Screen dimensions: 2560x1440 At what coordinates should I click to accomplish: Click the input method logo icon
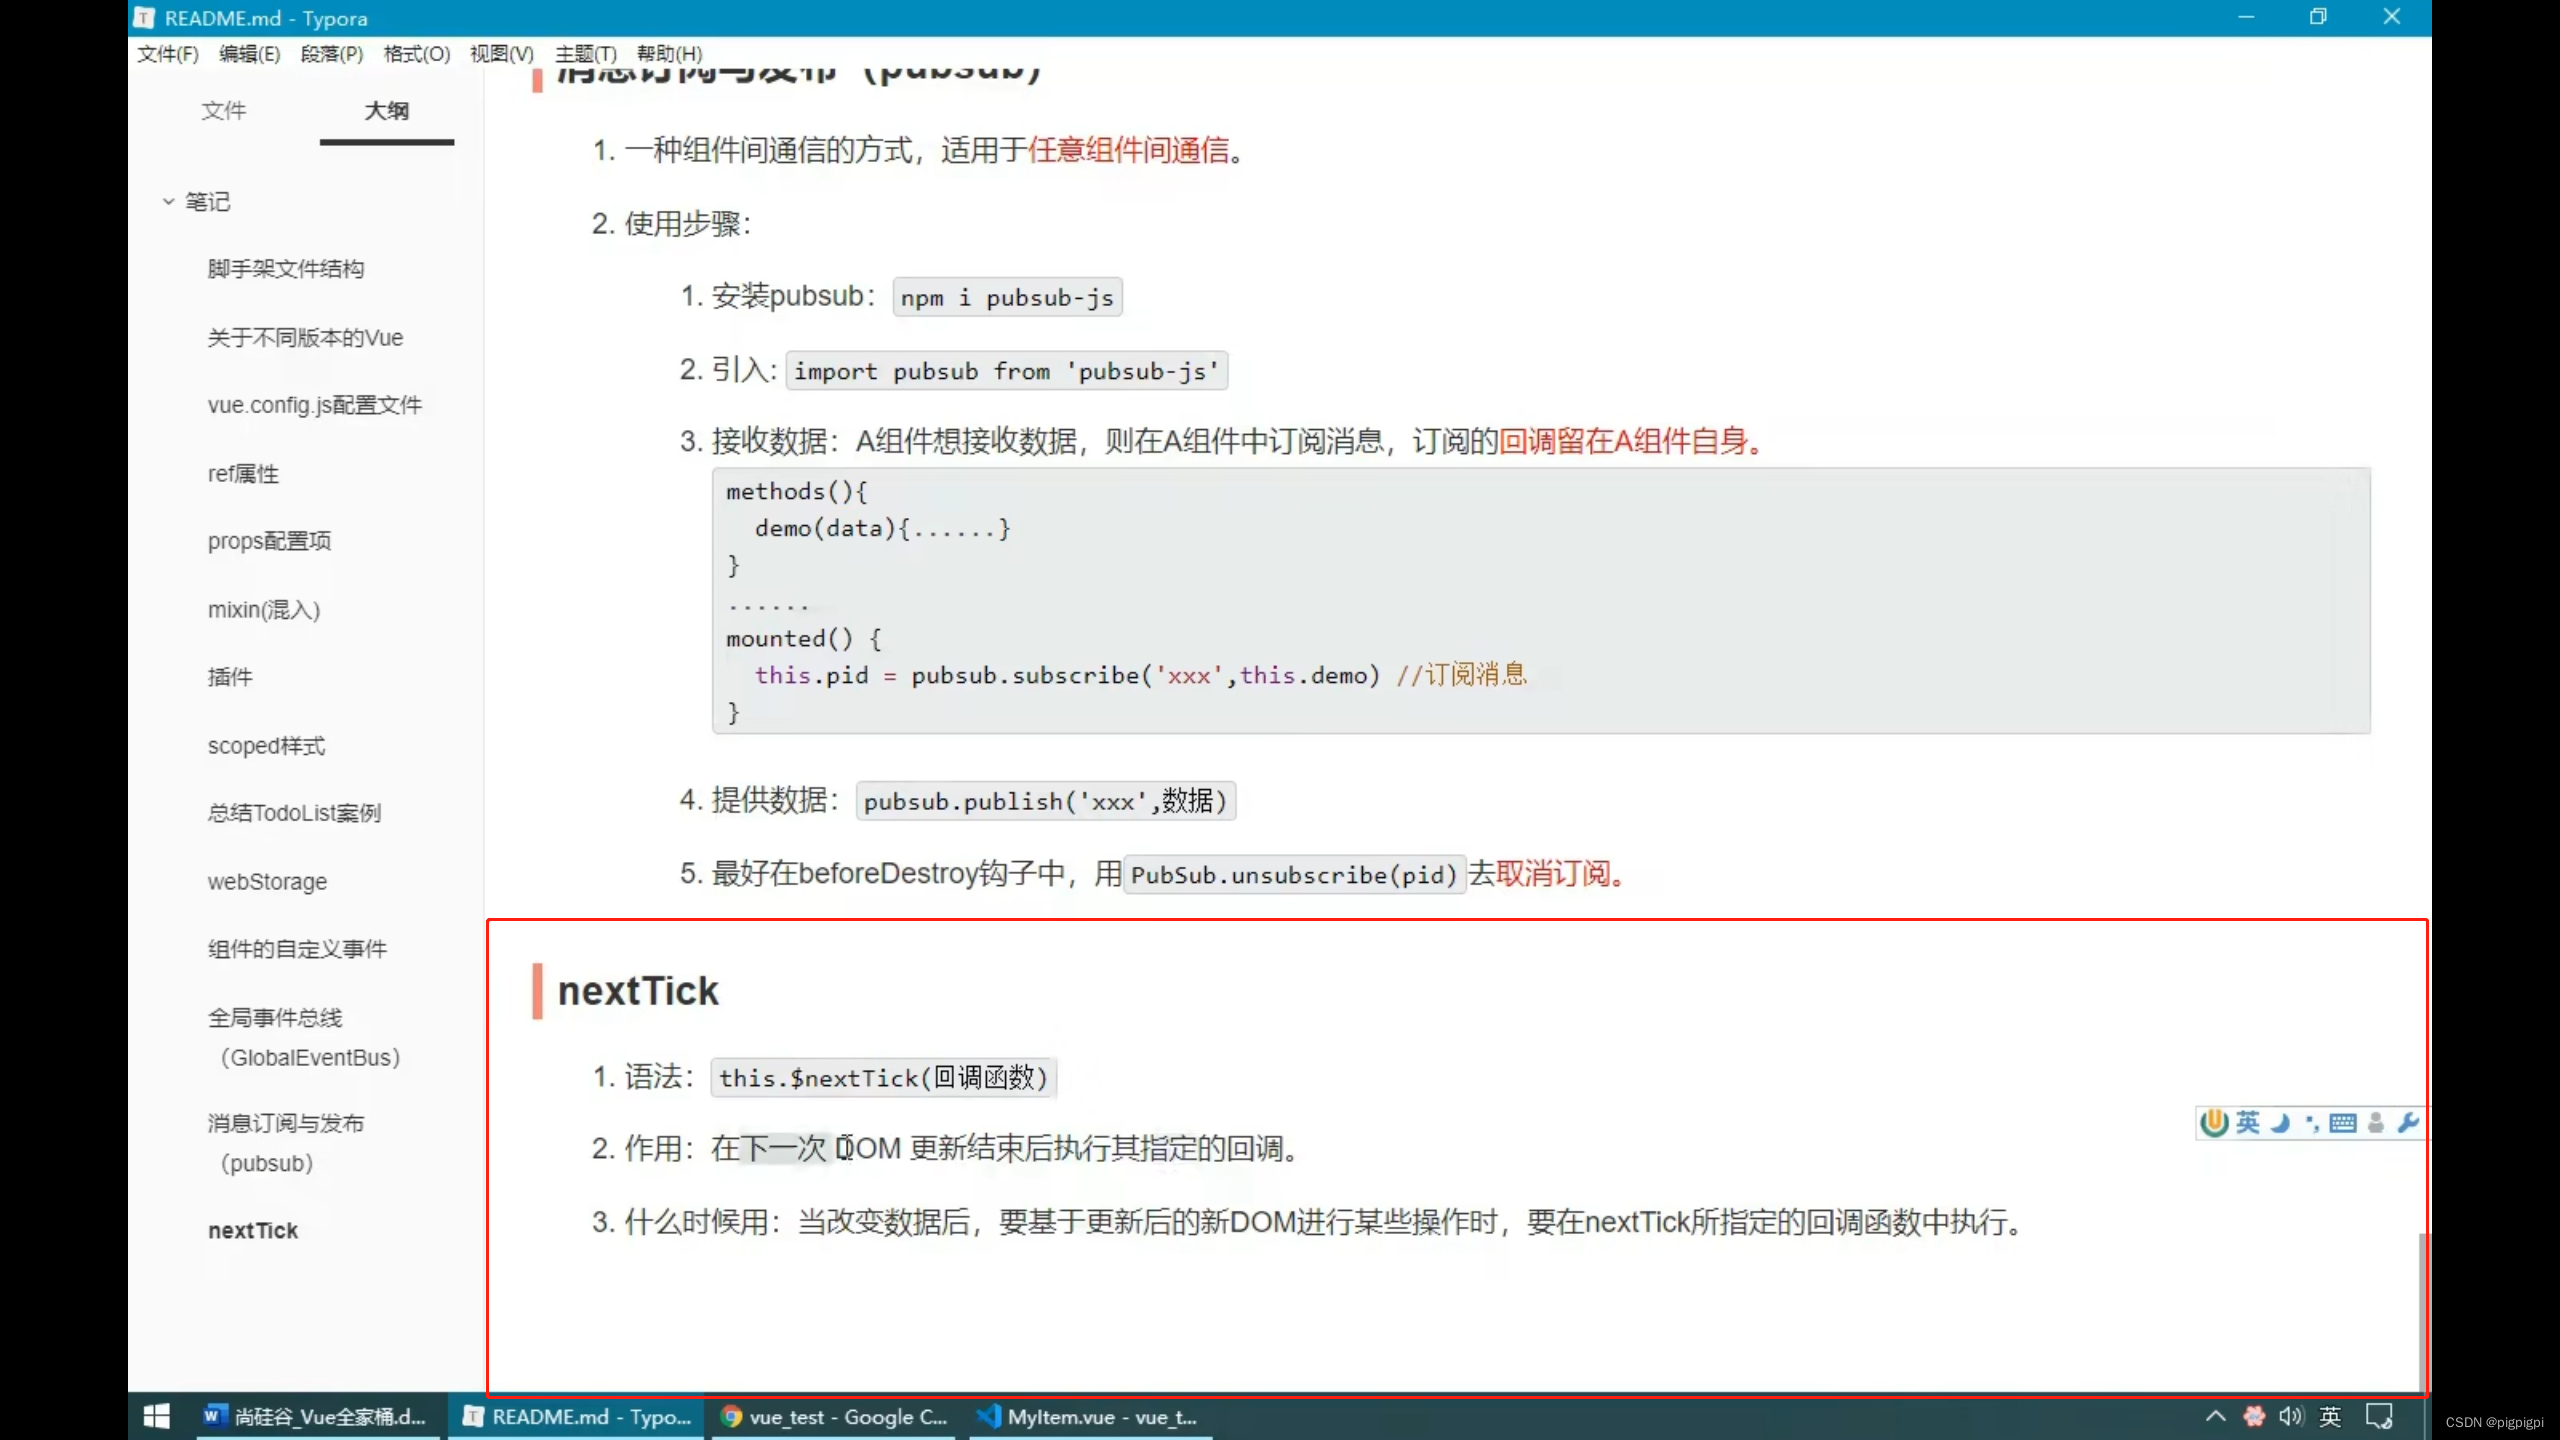pyautogui.click(x=2214, y=1123)
